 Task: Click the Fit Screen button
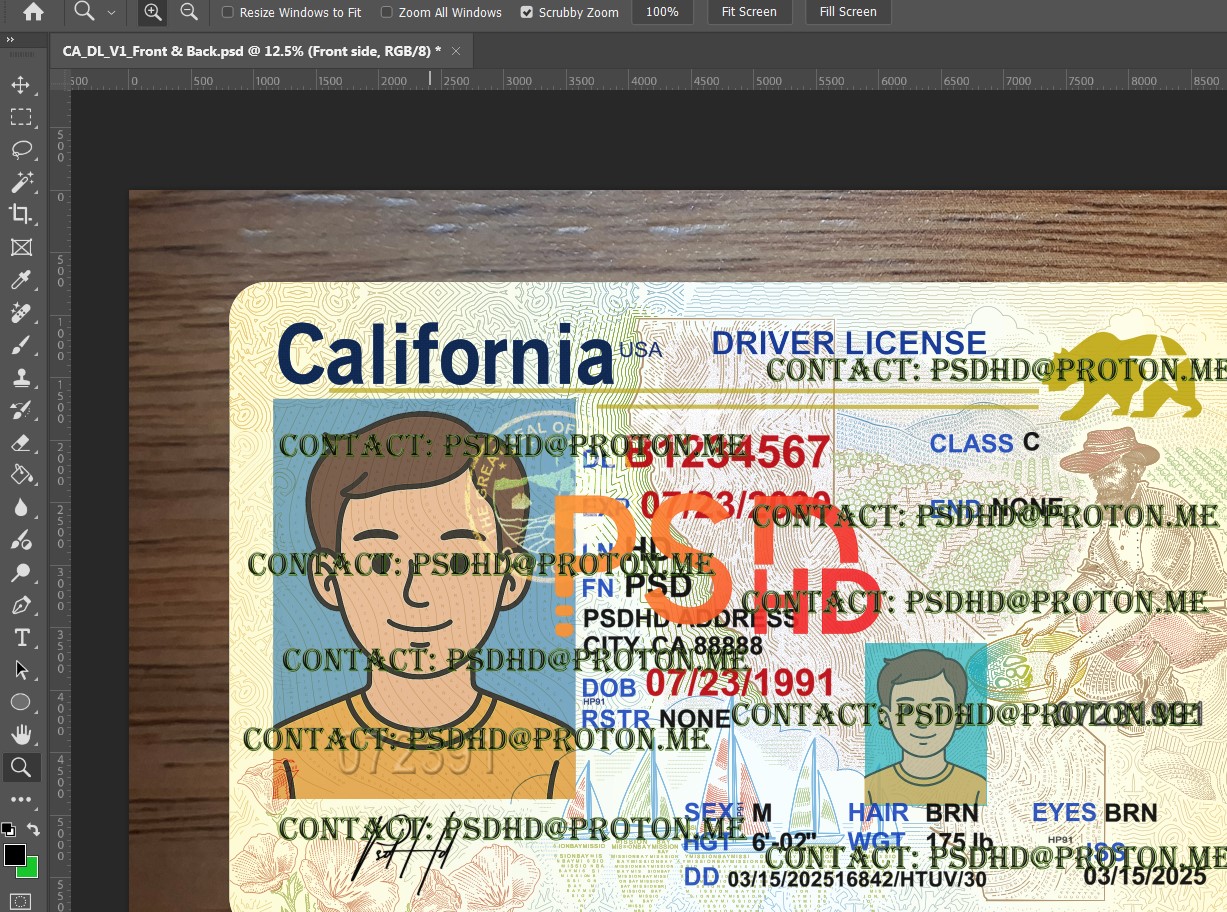point(749,12)
